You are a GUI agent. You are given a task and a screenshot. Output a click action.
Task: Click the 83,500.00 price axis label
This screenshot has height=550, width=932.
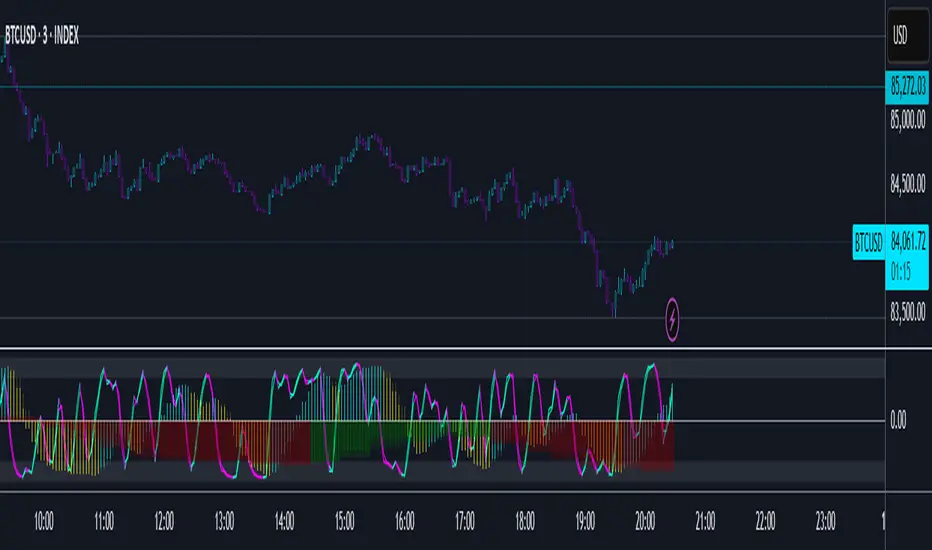point(907,312)
